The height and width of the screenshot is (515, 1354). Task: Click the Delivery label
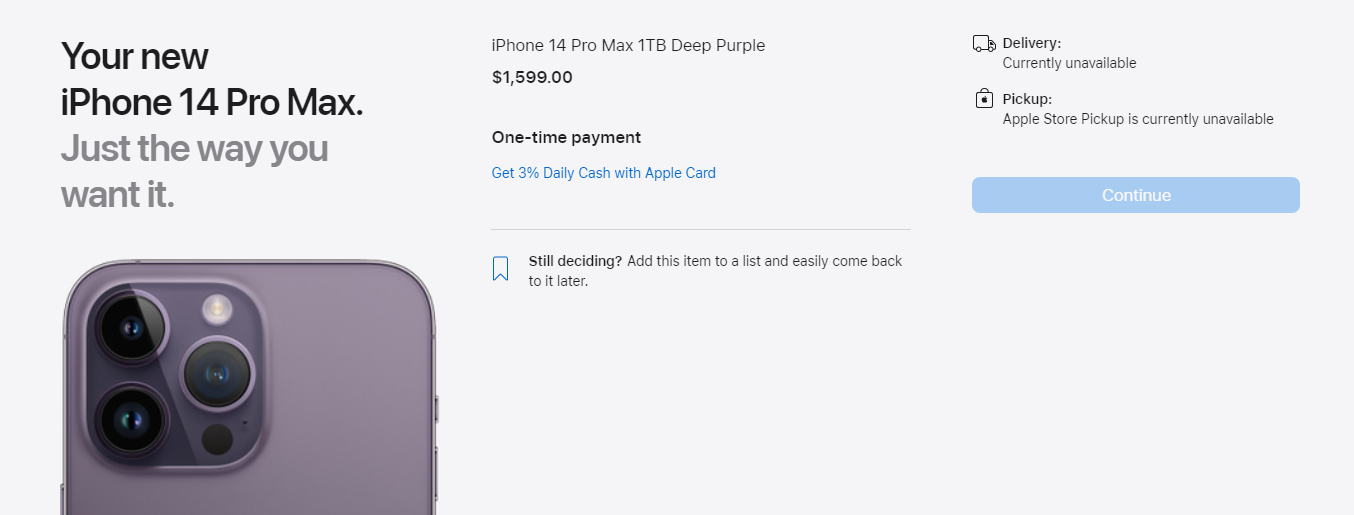1031,44
